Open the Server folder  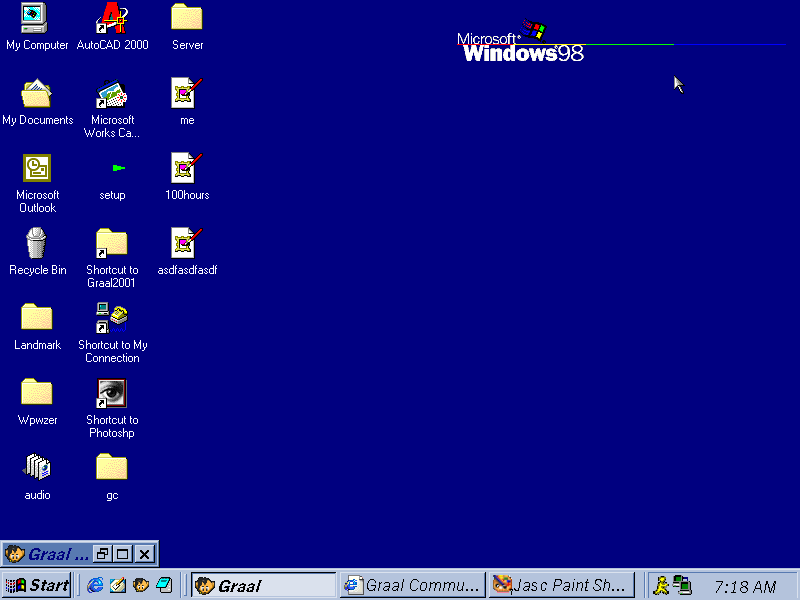[187, 18]
